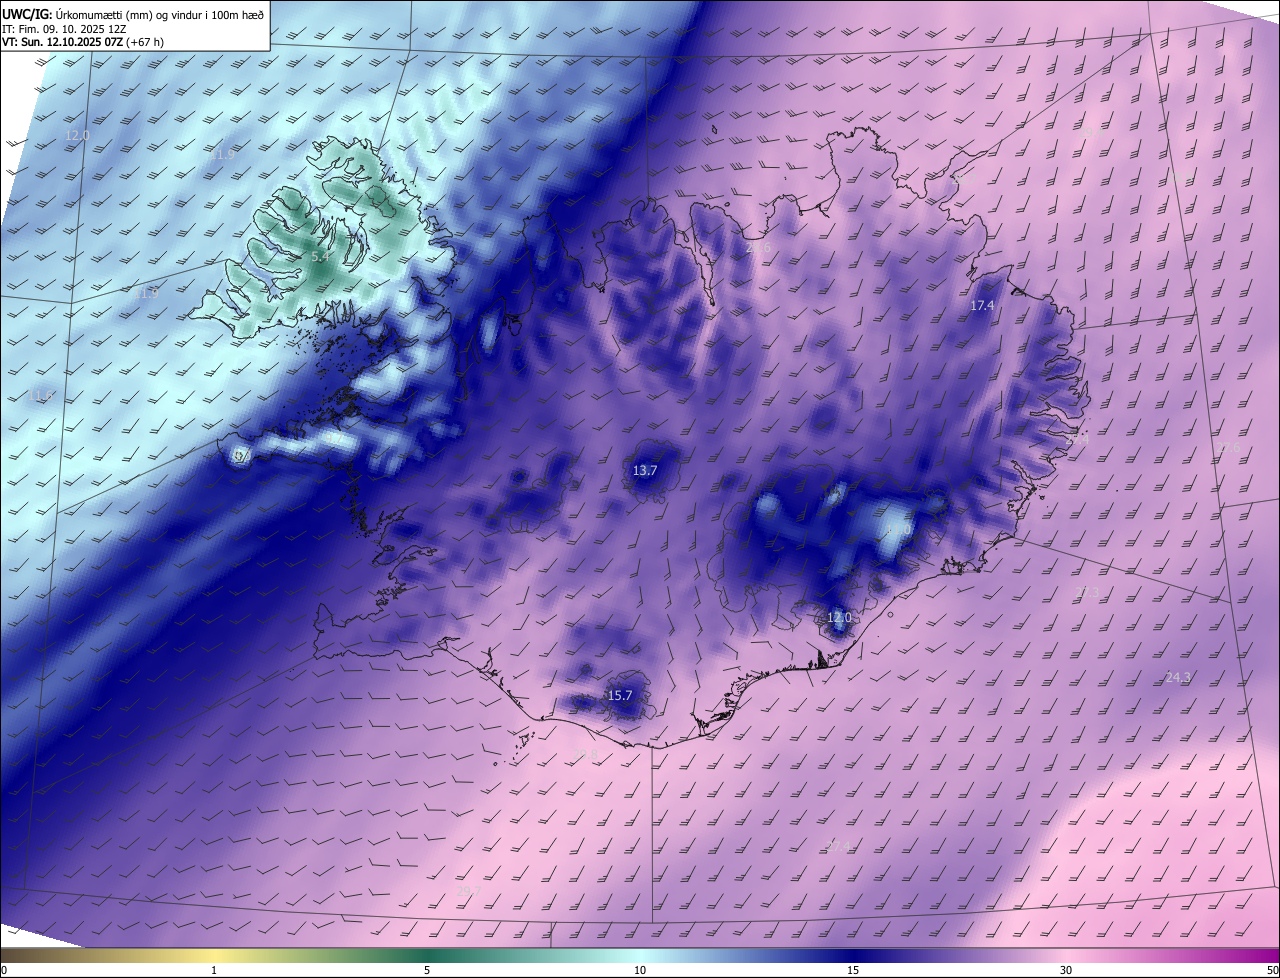
Task: Click the 30 tick label on the color scale
Action: [x=1066, y=971]
